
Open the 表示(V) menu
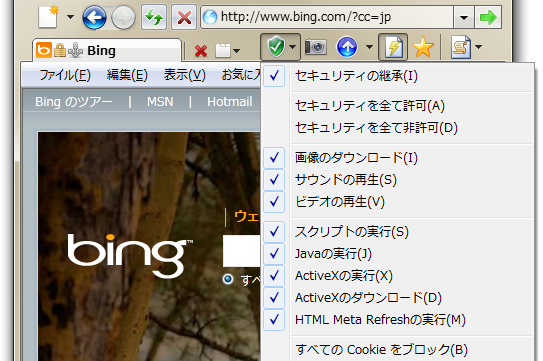pos(185,74)
